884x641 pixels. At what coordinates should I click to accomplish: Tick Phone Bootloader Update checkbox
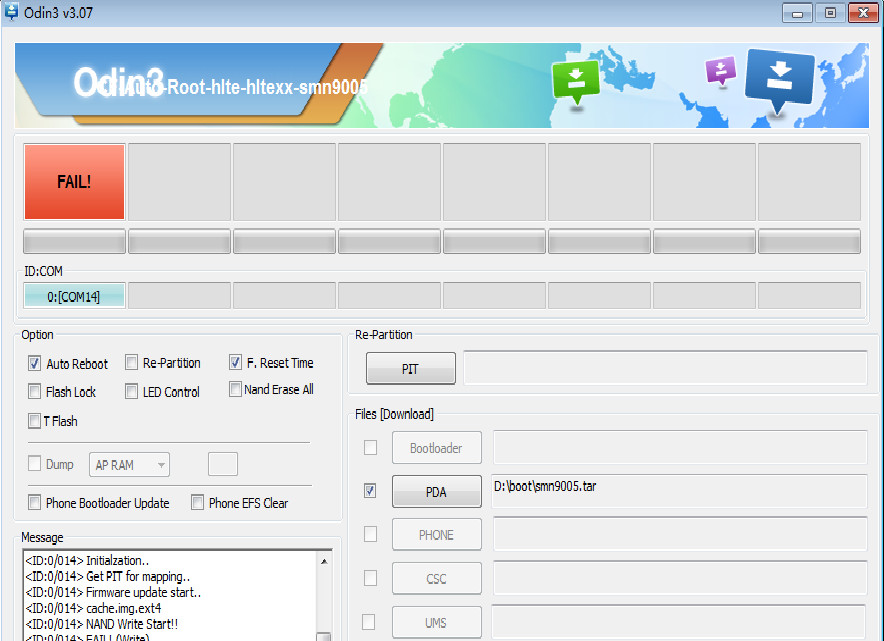34,502
